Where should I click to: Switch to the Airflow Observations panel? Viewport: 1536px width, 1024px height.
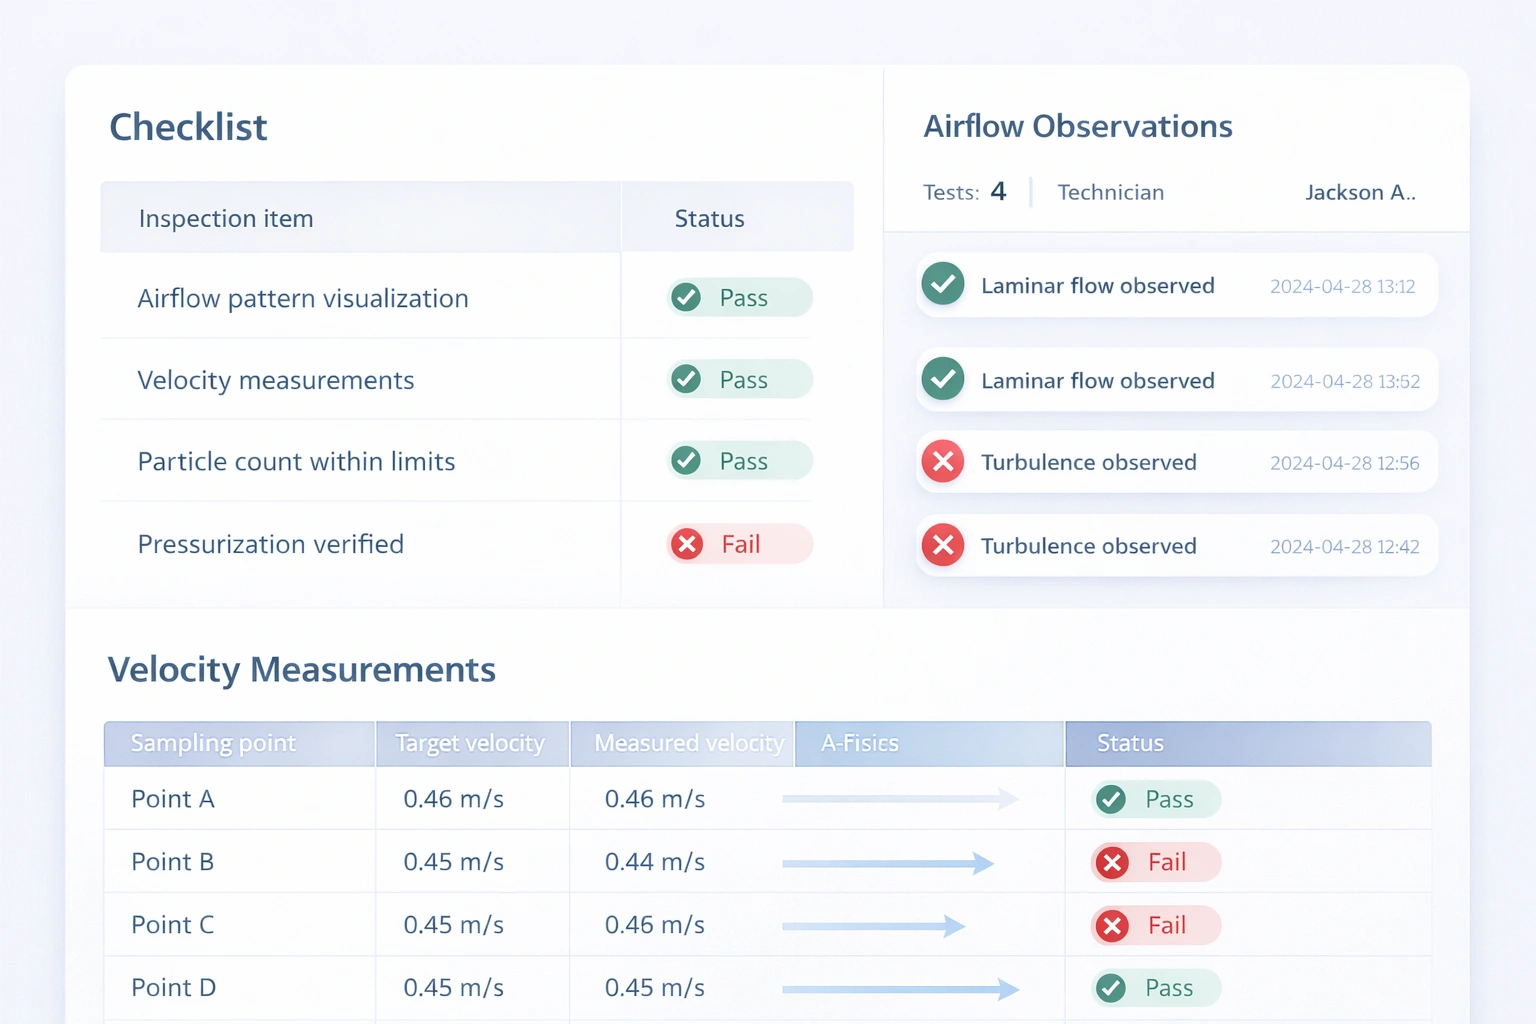[1078, 126]
